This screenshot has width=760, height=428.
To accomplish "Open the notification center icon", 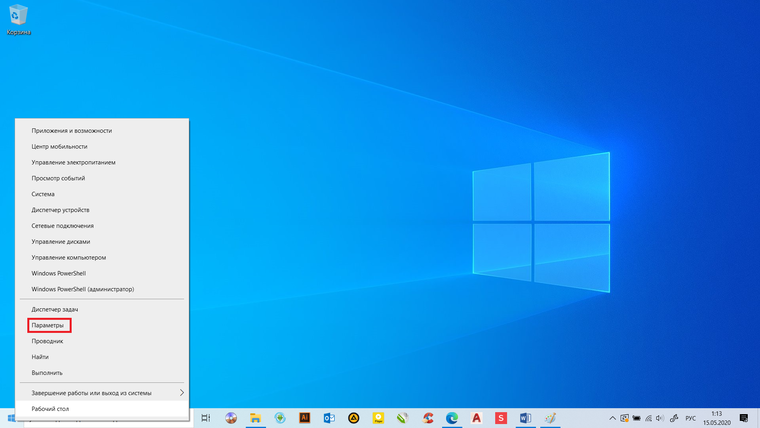I will [x=744, y=418].
